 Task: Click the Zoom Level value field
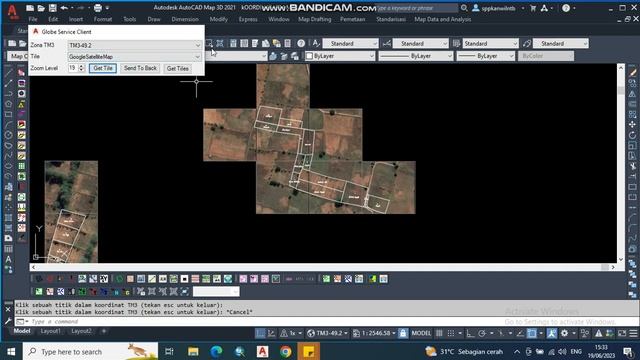[x=73, y=68]
